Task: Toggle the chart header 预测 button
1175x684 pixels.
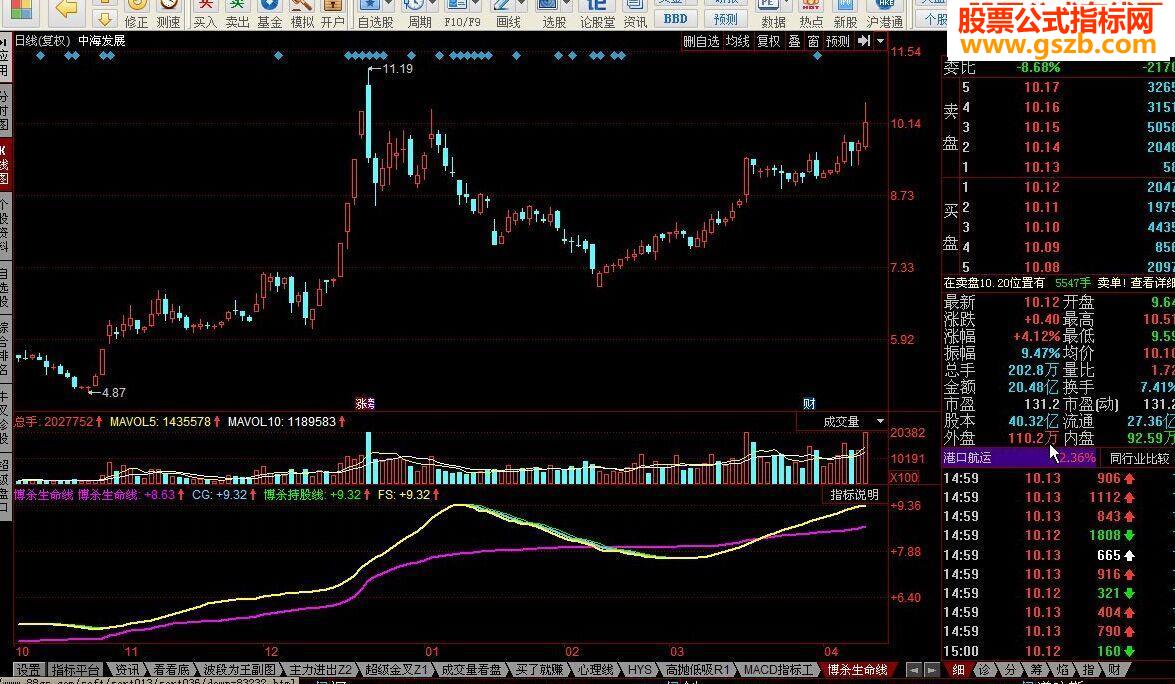Action: (838, 41)
